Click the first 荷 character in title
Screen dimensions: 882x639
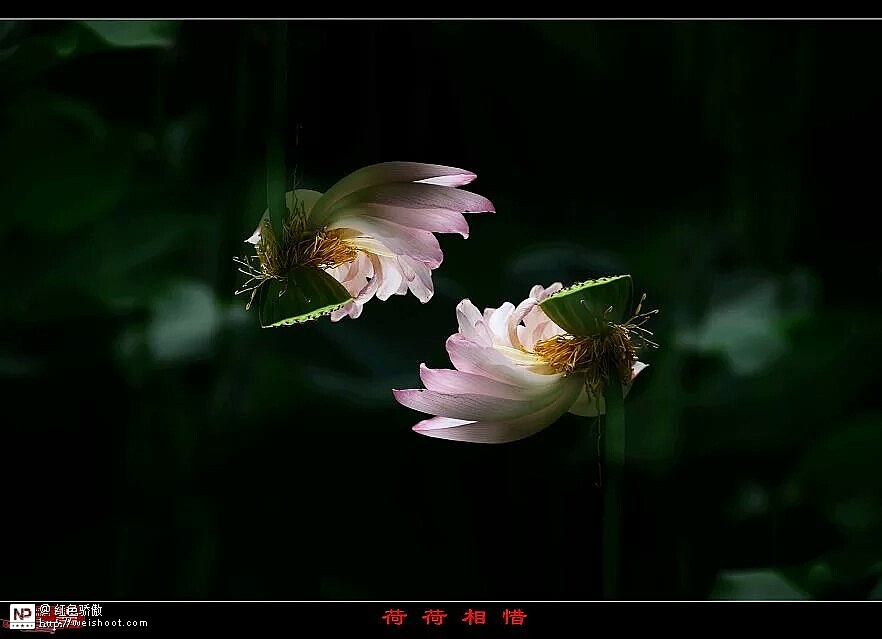(394, 617)
